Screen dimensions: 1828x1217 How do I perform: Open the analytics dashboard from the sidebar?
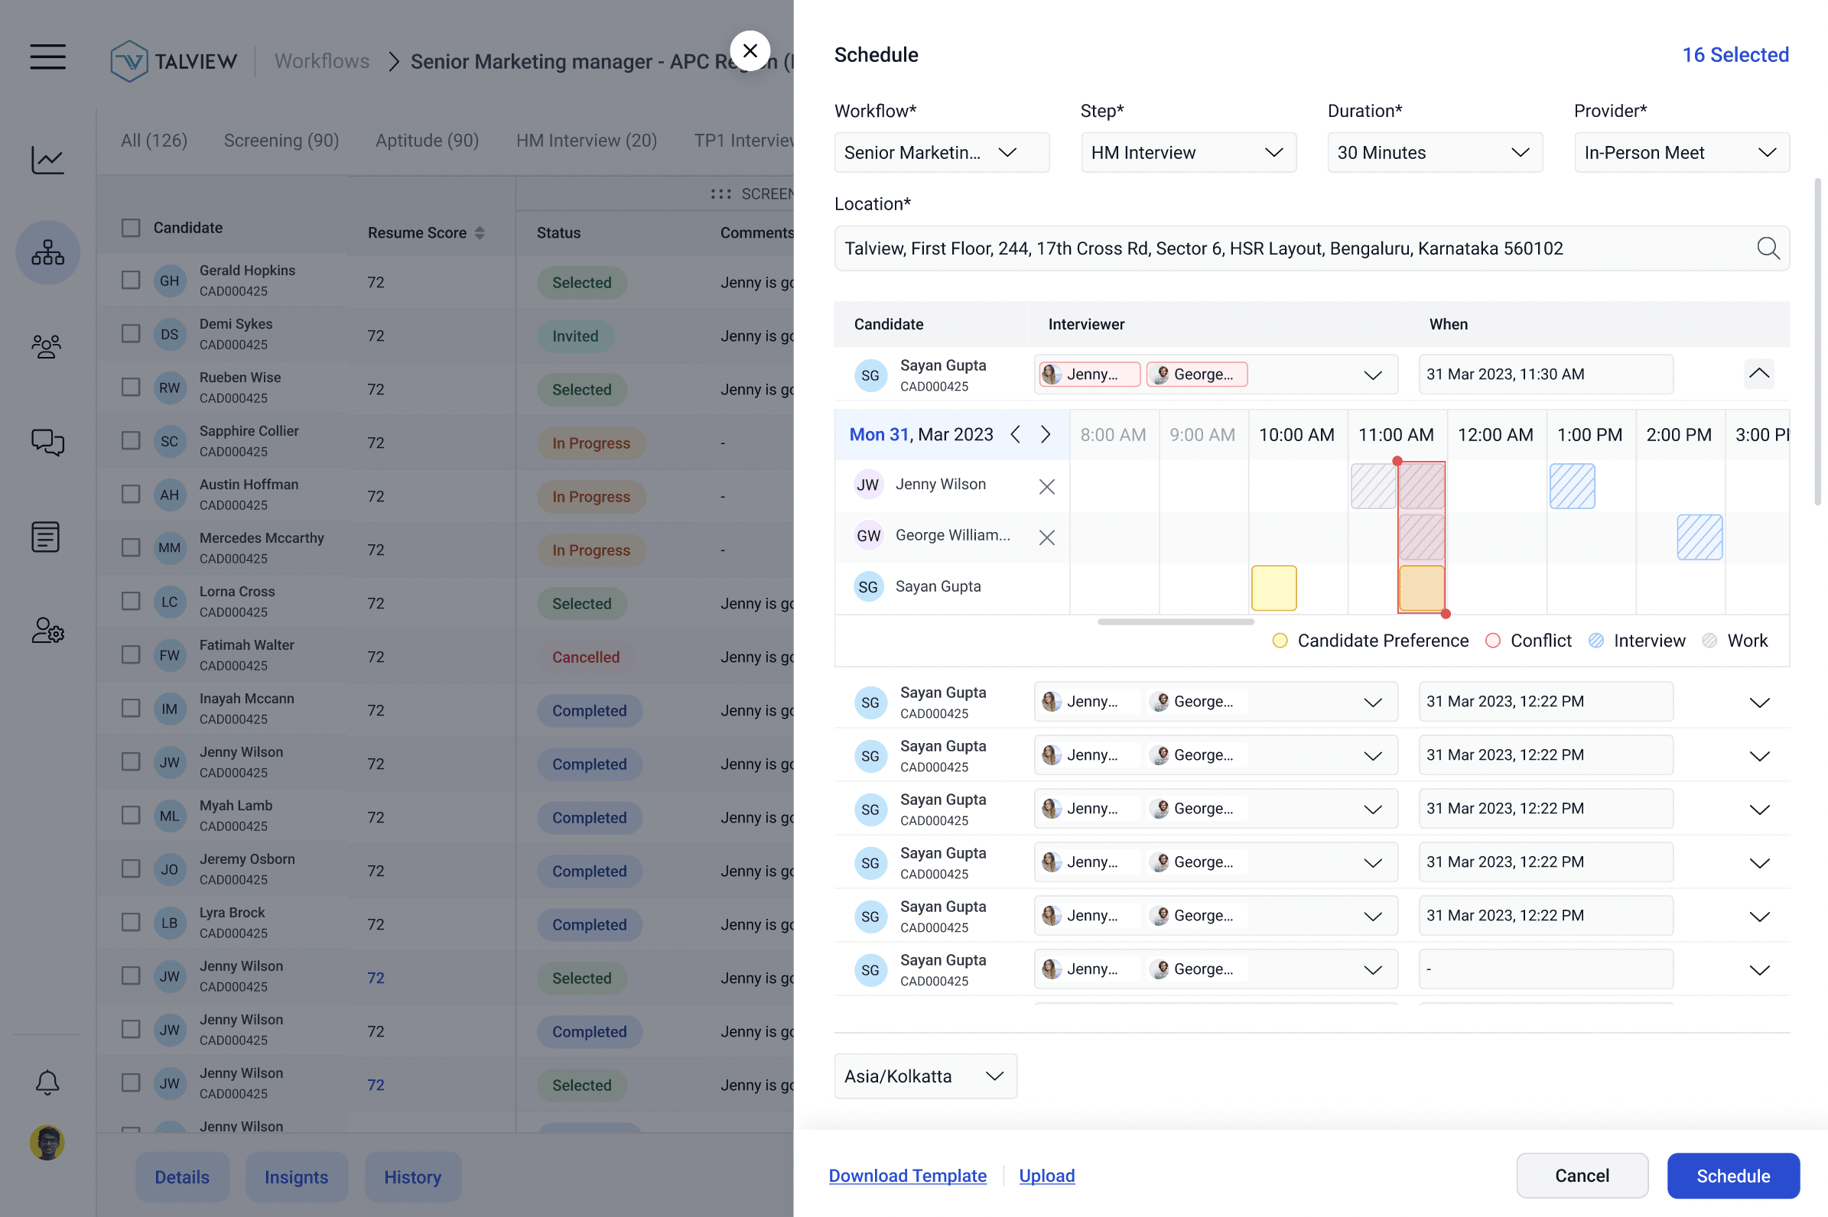pos(47,159)
